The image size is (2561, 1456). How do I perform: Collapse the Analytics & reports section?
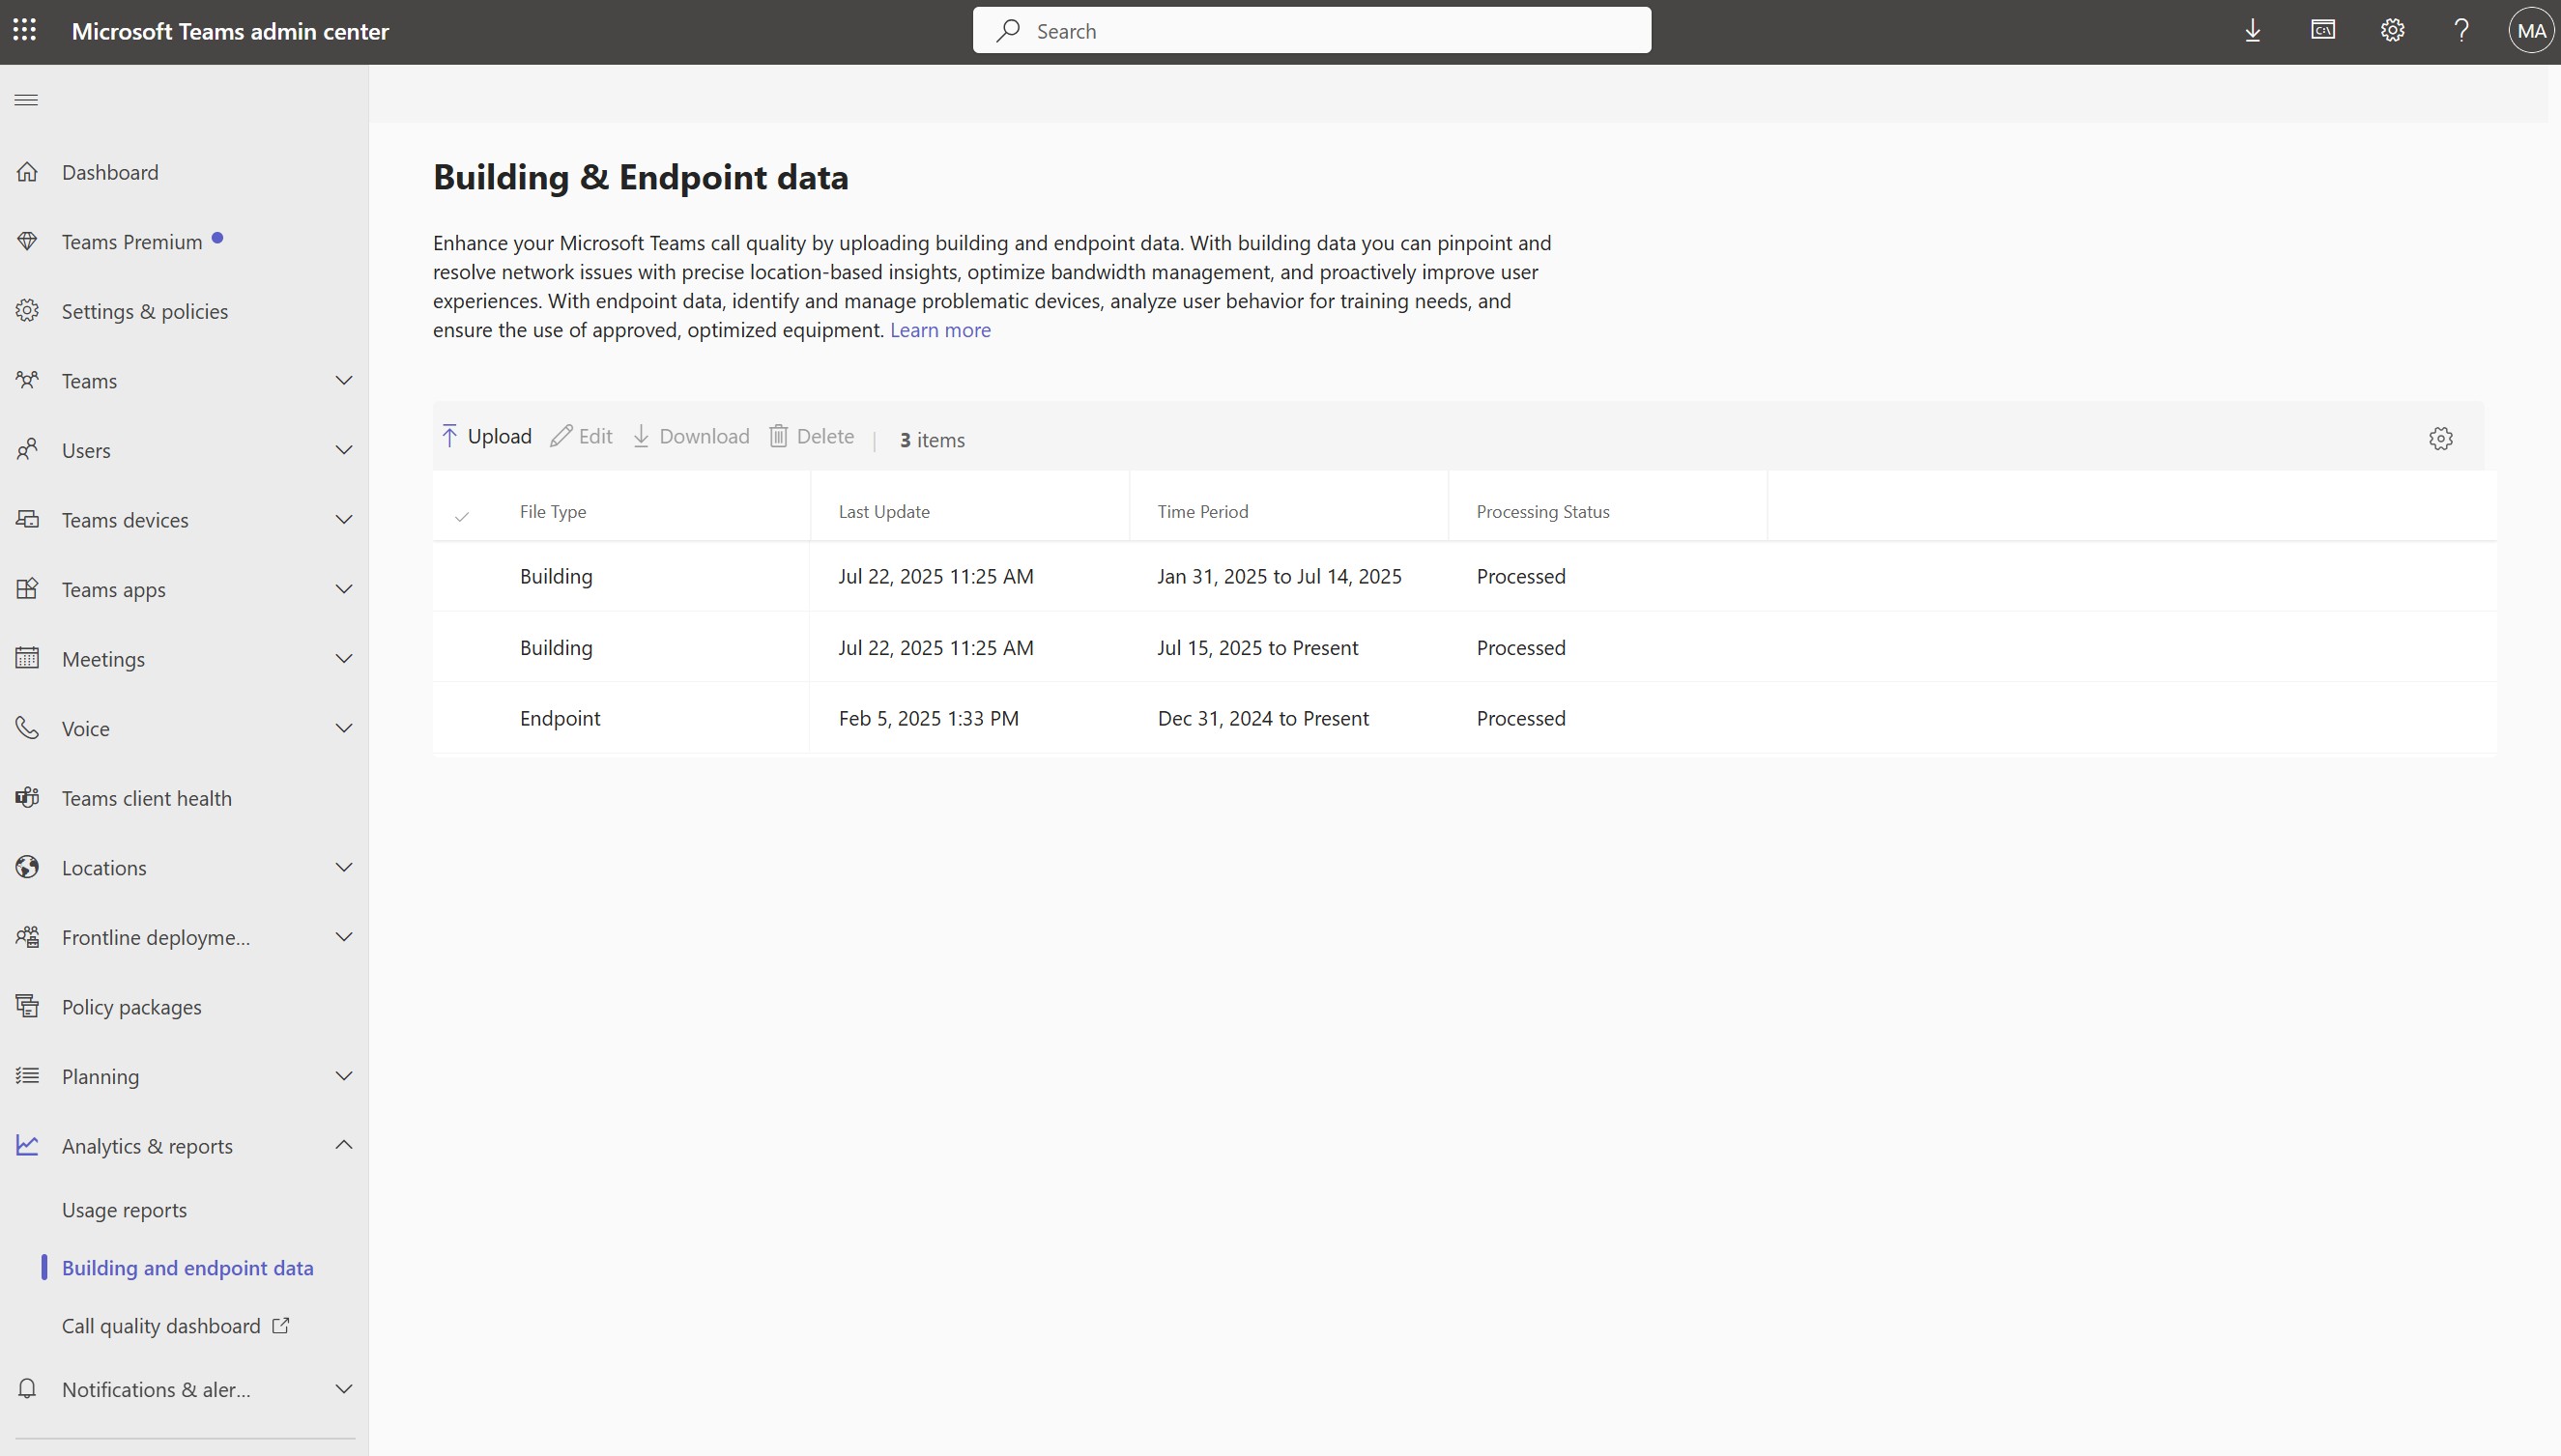coord(343,1145)
